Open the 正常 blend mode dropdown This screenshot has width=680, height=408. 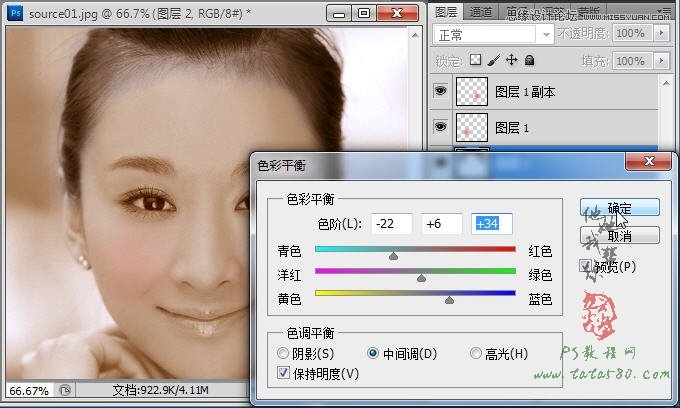point(493,35)
